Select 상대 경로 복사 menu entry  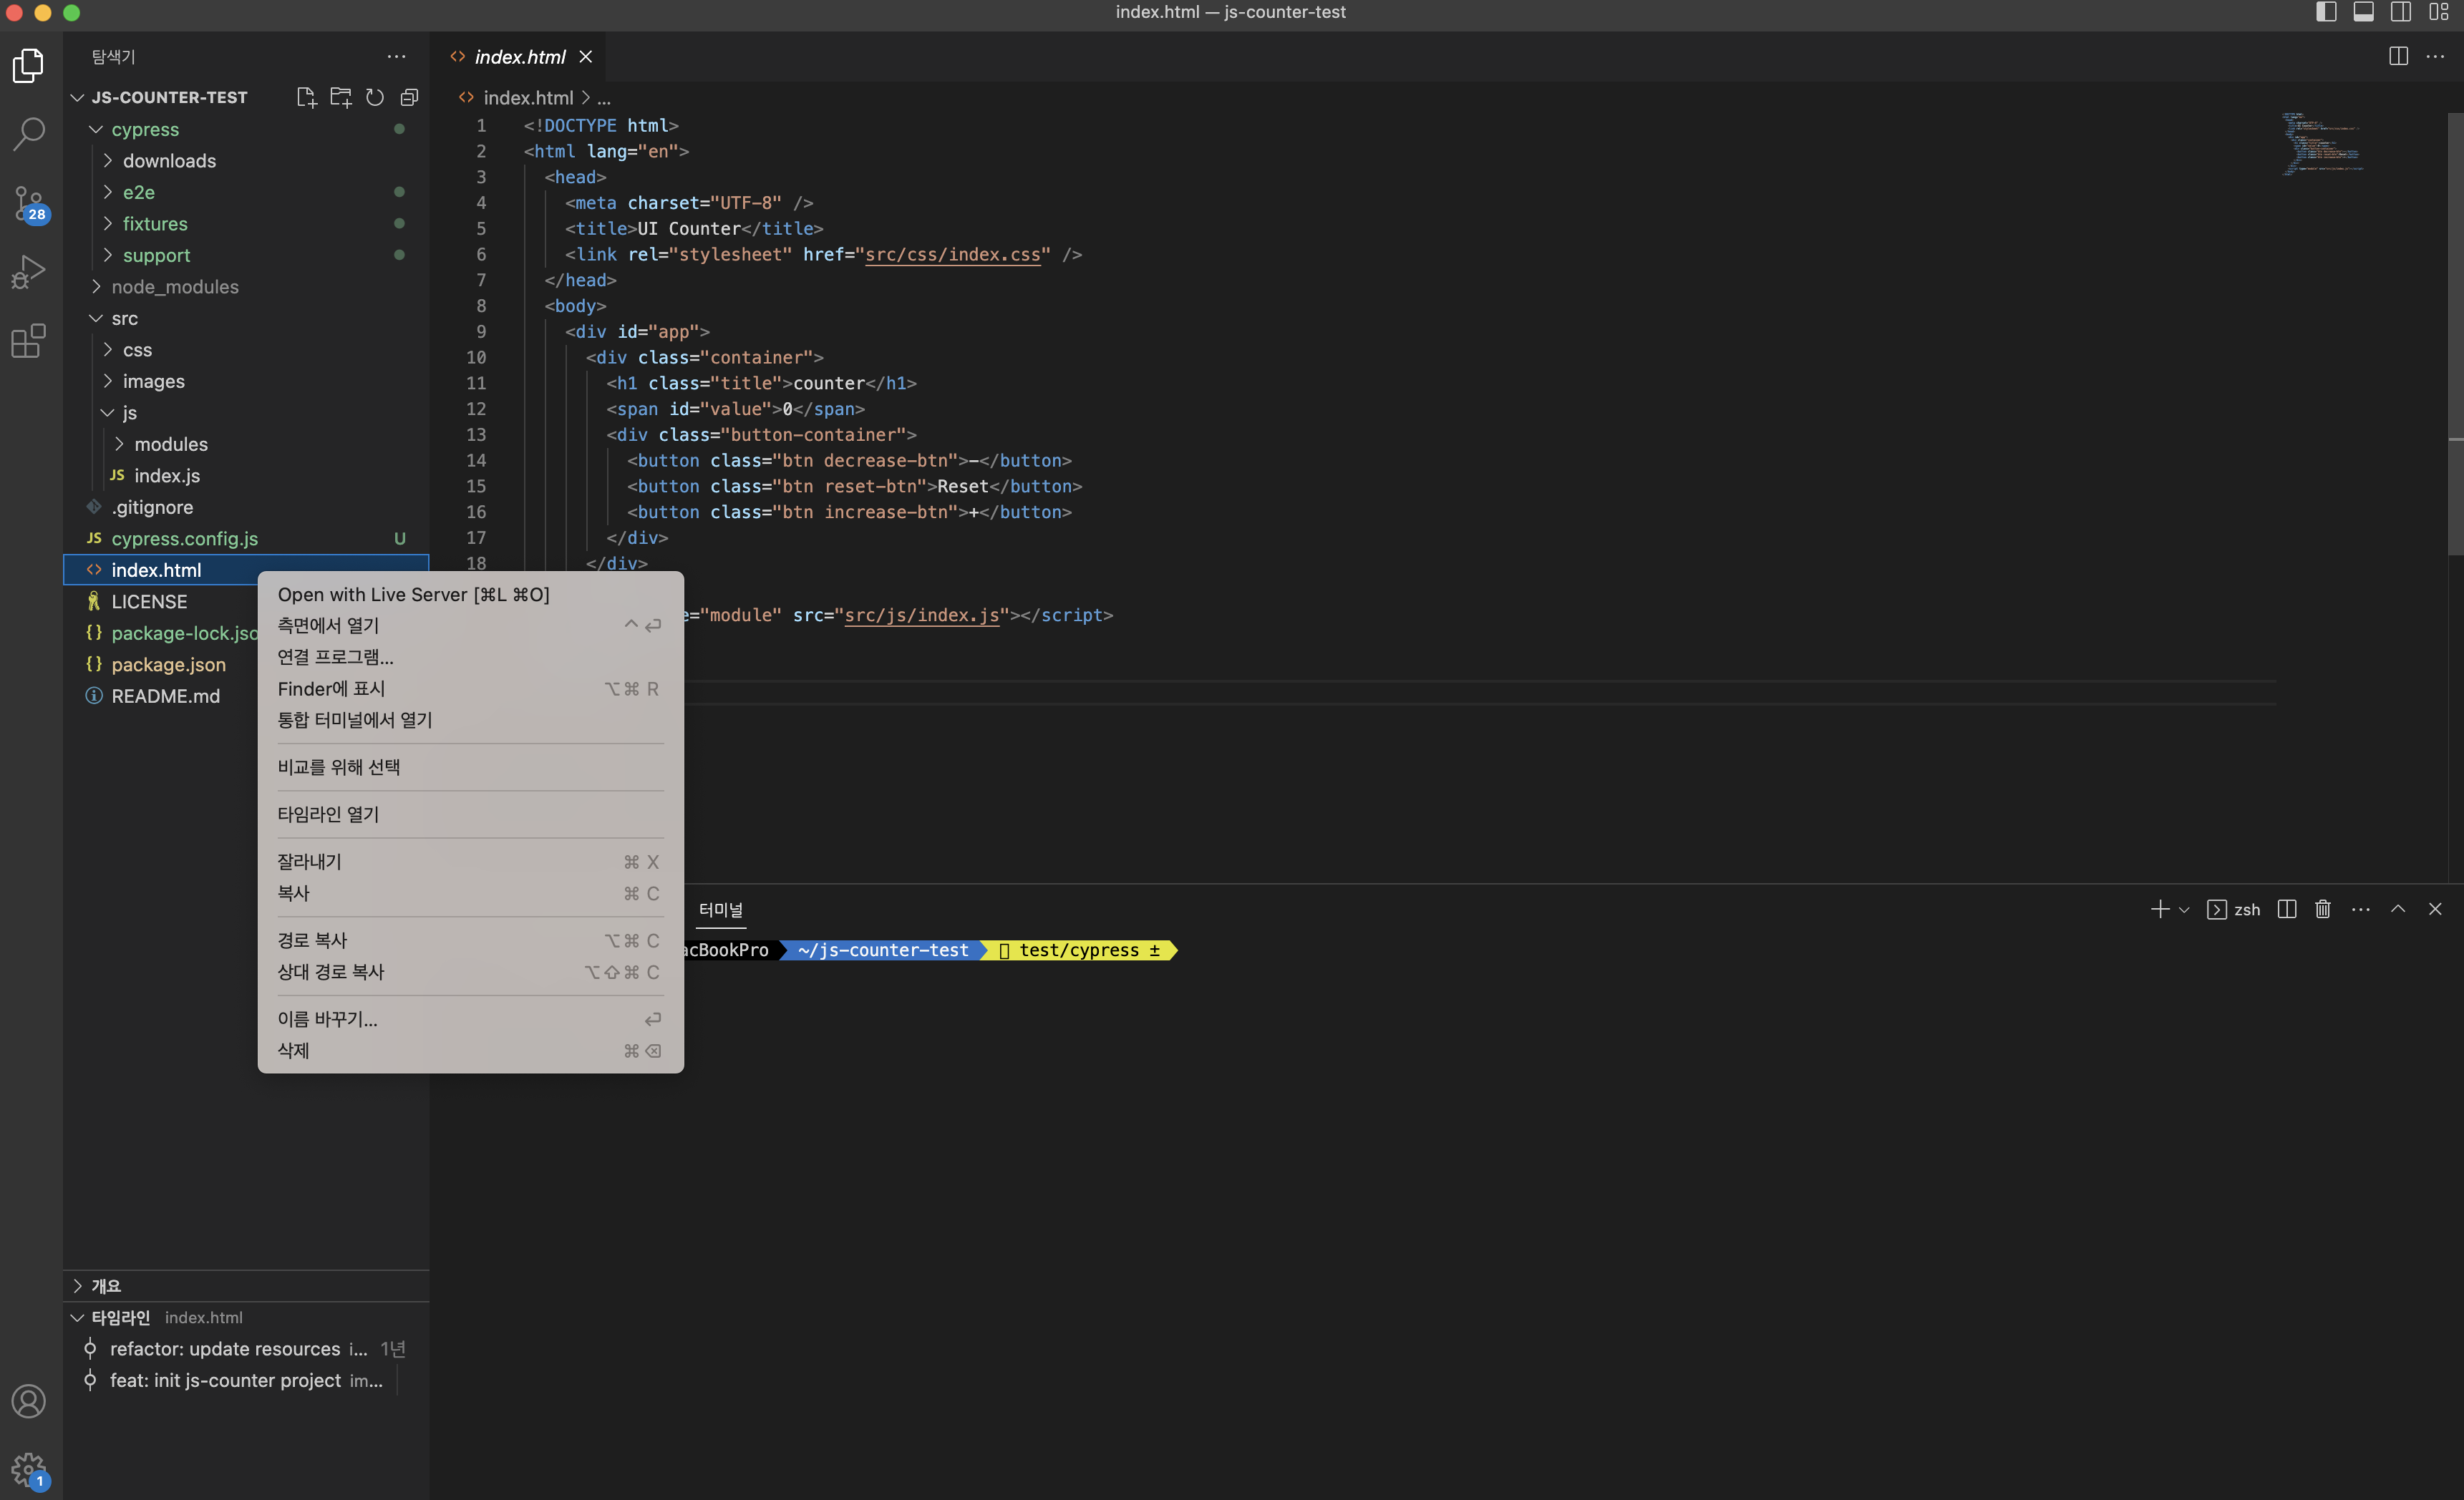click(471, 971)
